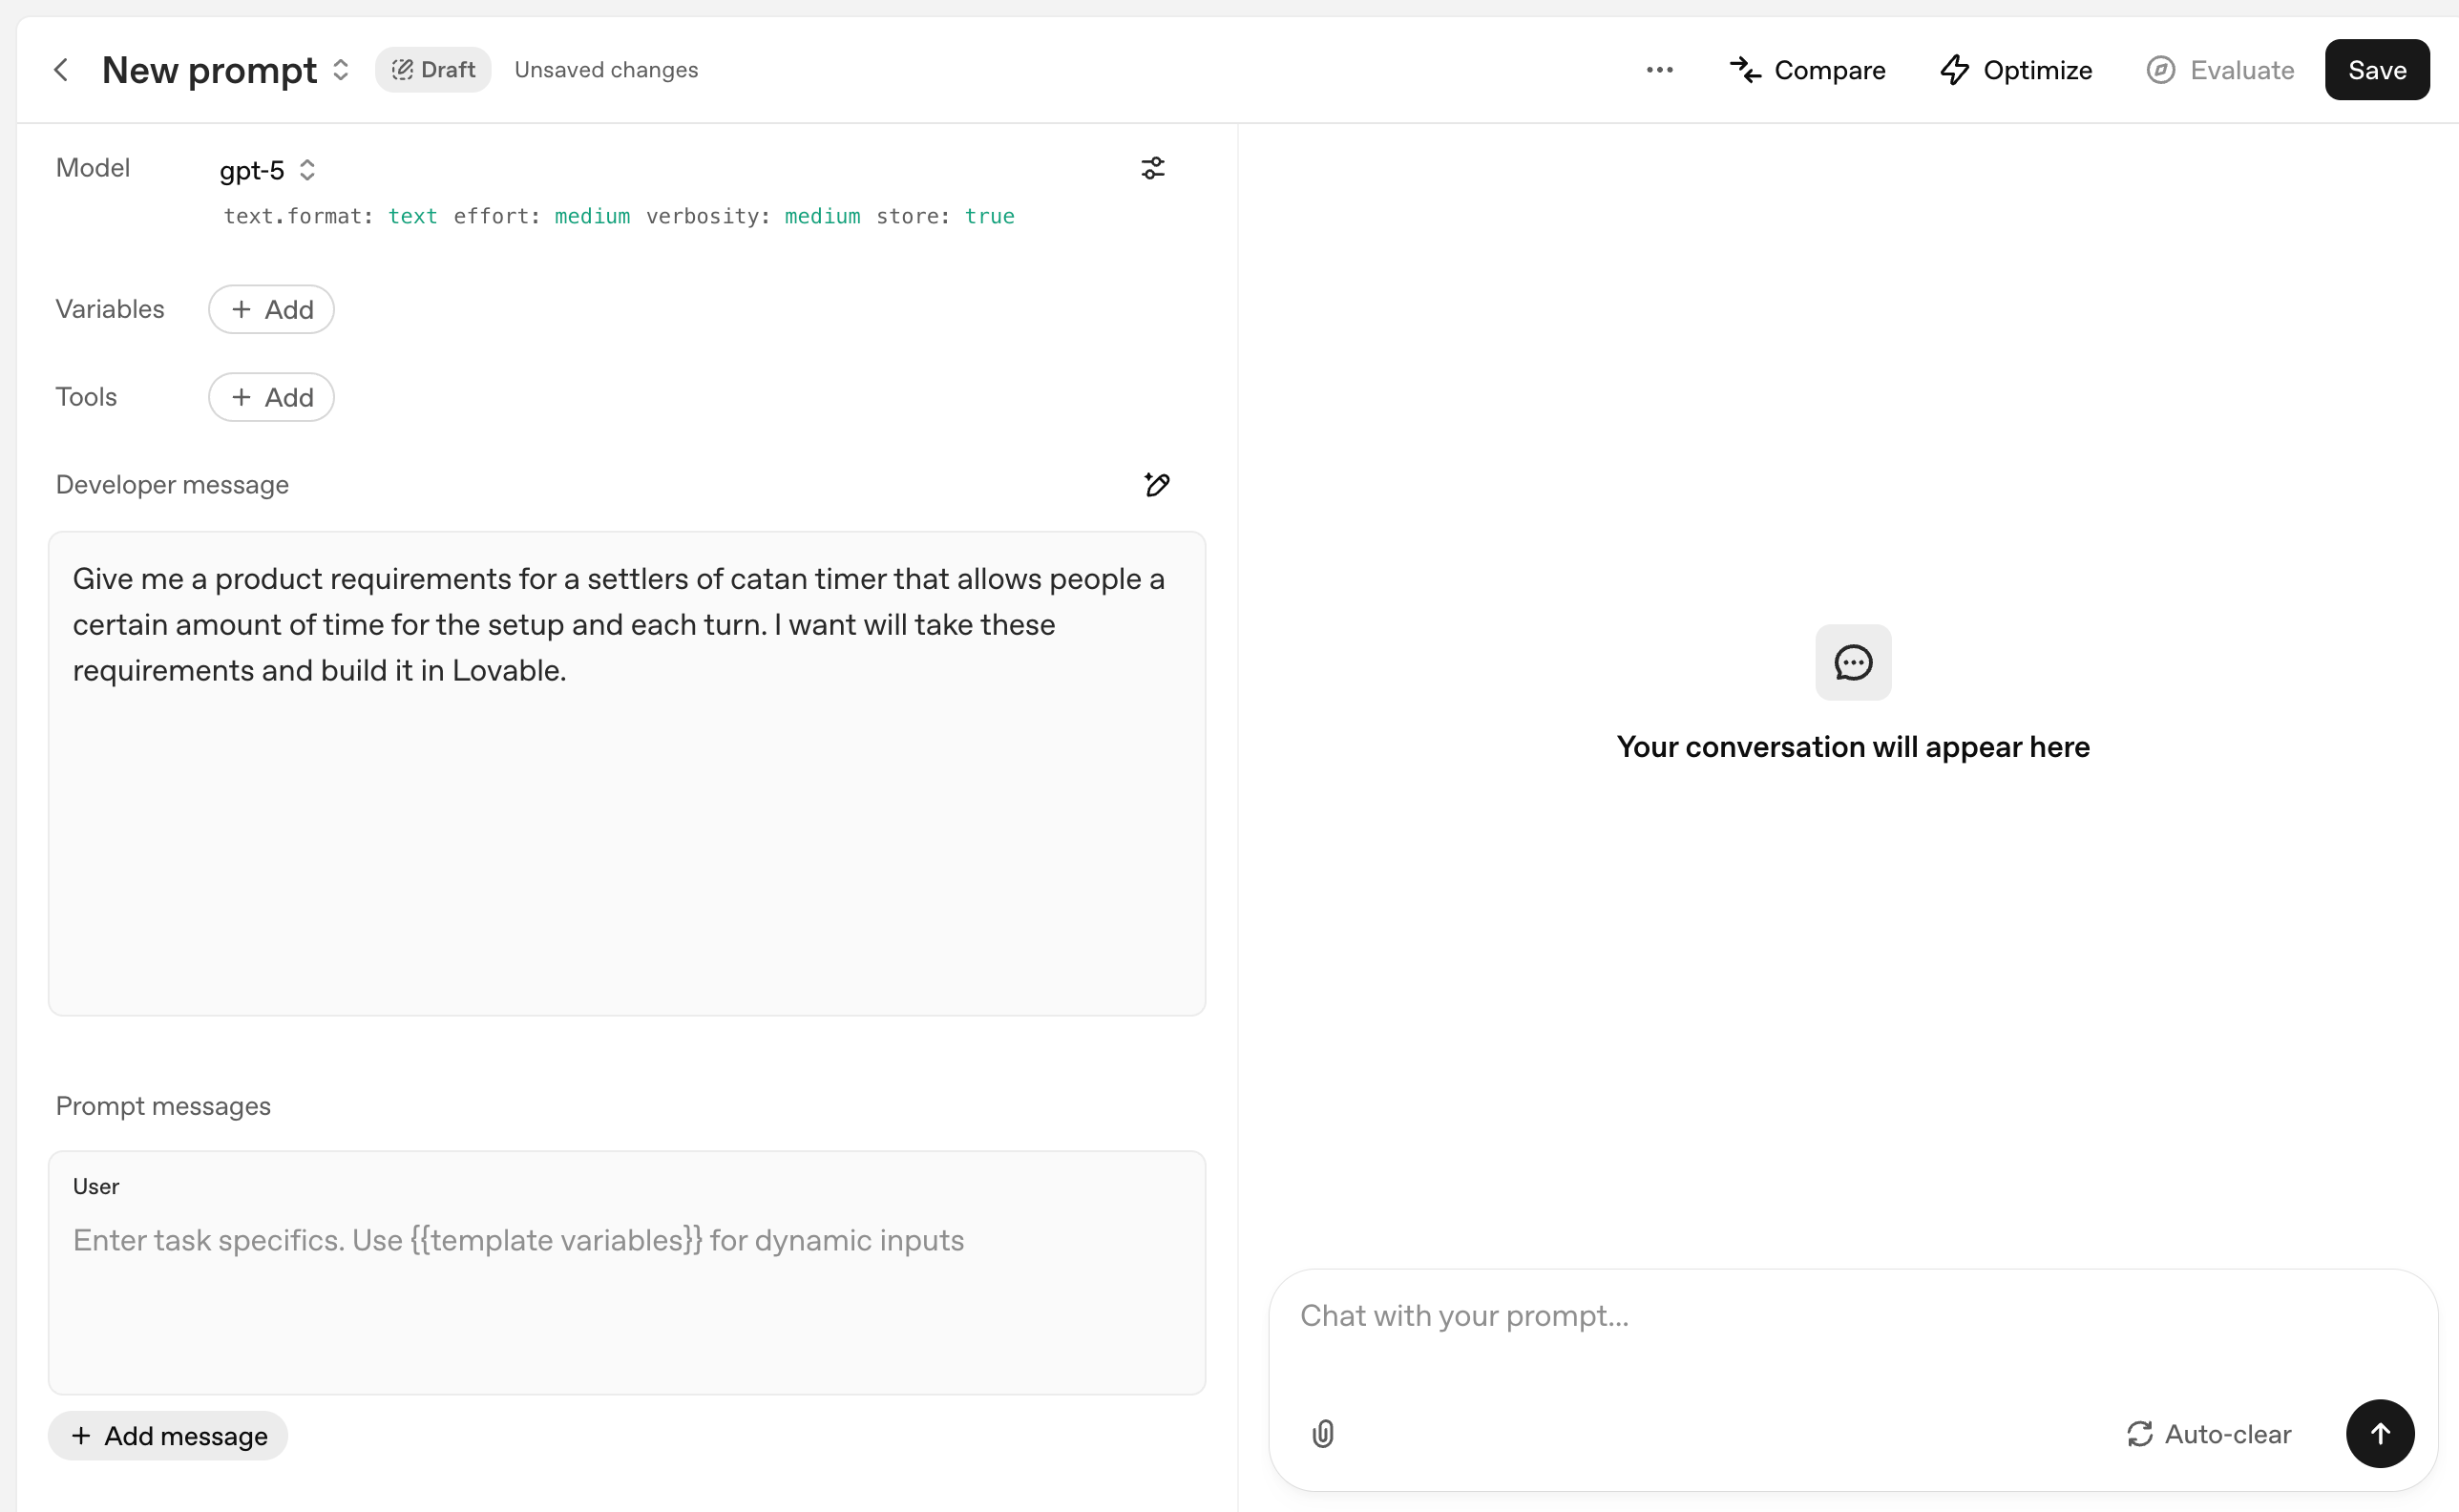2459x1512 pixels.
Task: Send message with the up-arrow button
Action: (2379, 1434)
